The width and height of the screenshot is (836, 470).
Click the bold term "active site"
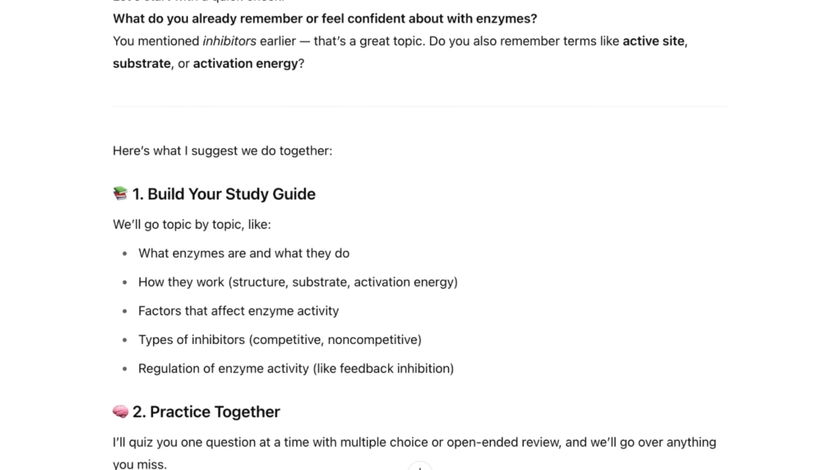point(655,41)
